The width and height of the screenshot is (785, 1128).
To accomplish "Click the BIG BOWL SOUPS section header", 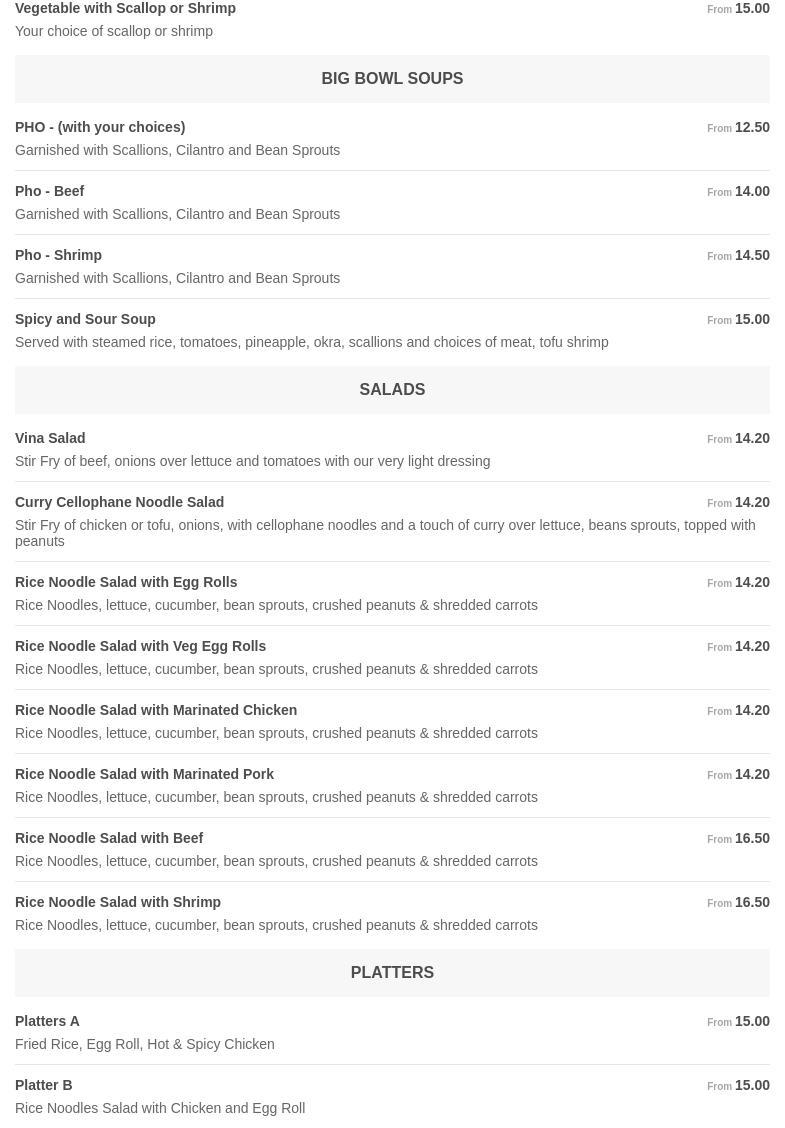I will coord(392,78).
